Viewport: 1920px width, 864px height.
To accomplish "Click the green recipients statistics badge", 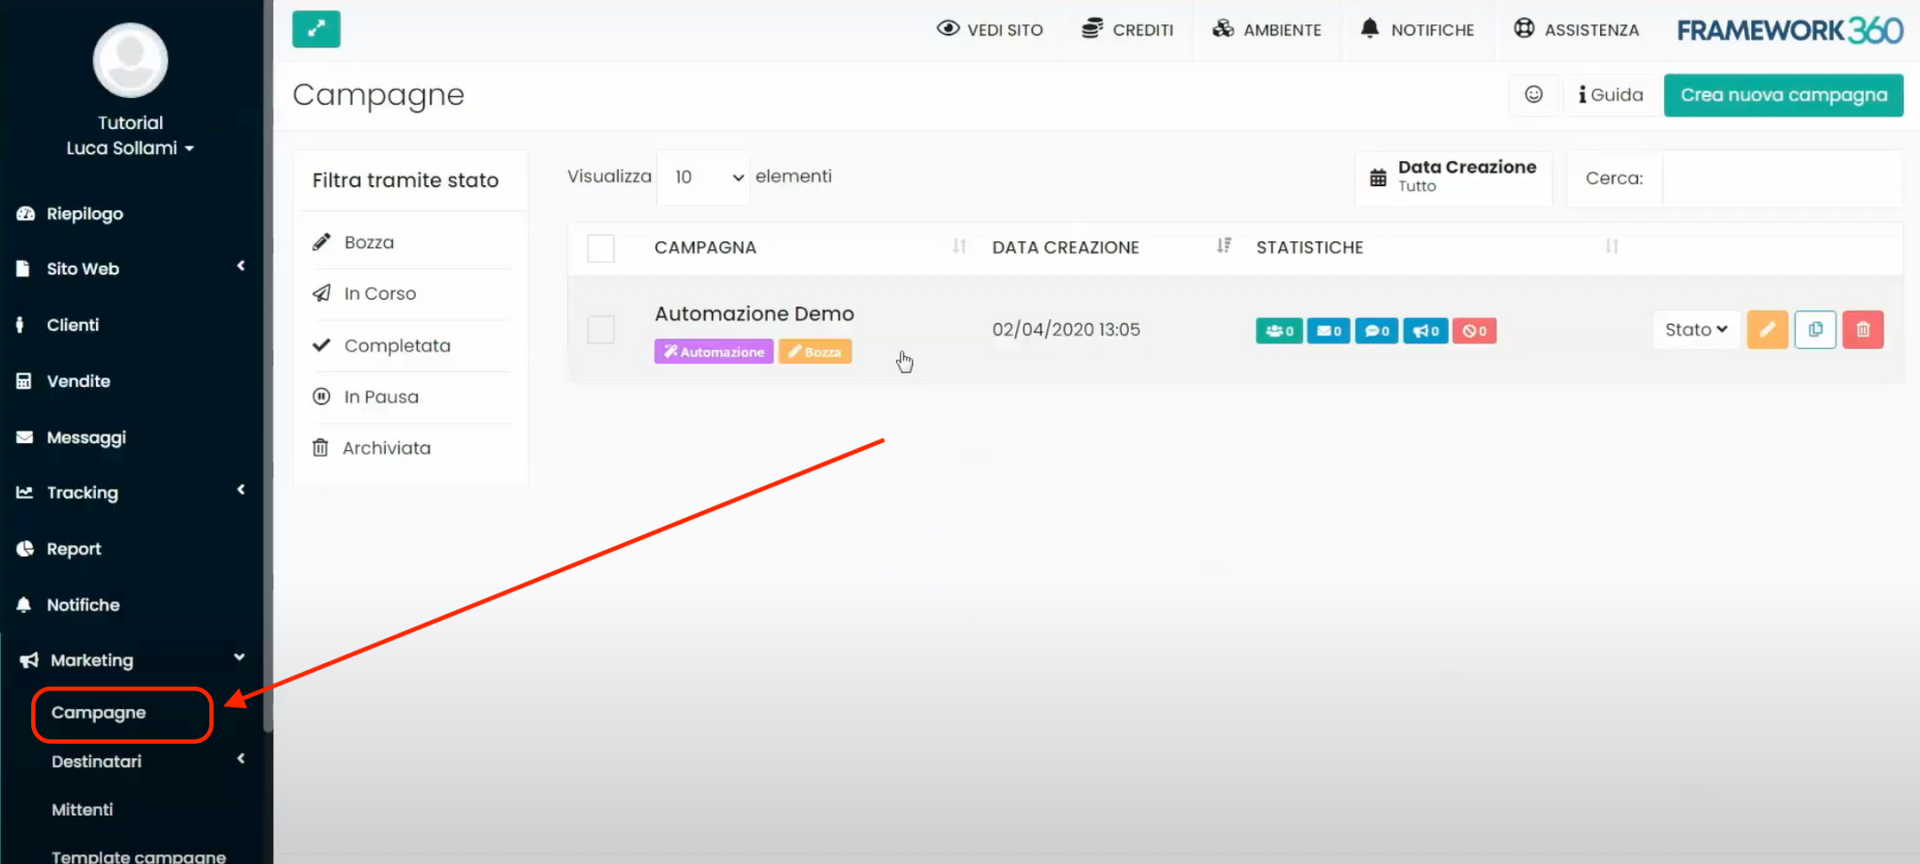I will pos(1279,331).
